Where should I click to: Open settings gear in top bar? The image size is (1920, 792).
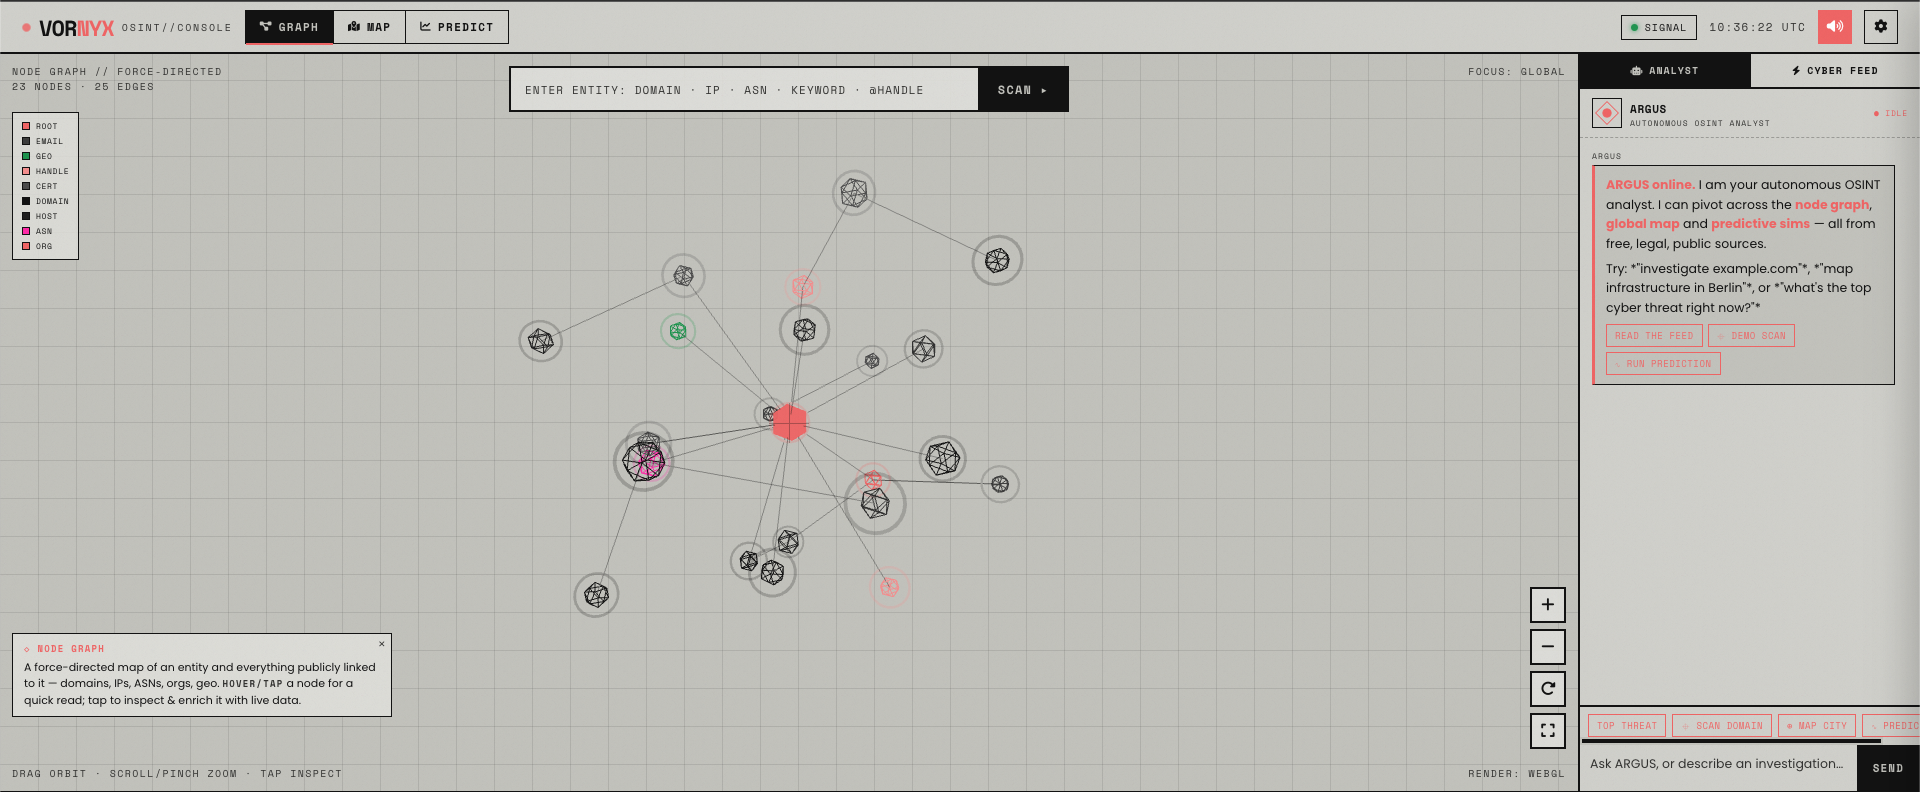[x=1881, y=27]
